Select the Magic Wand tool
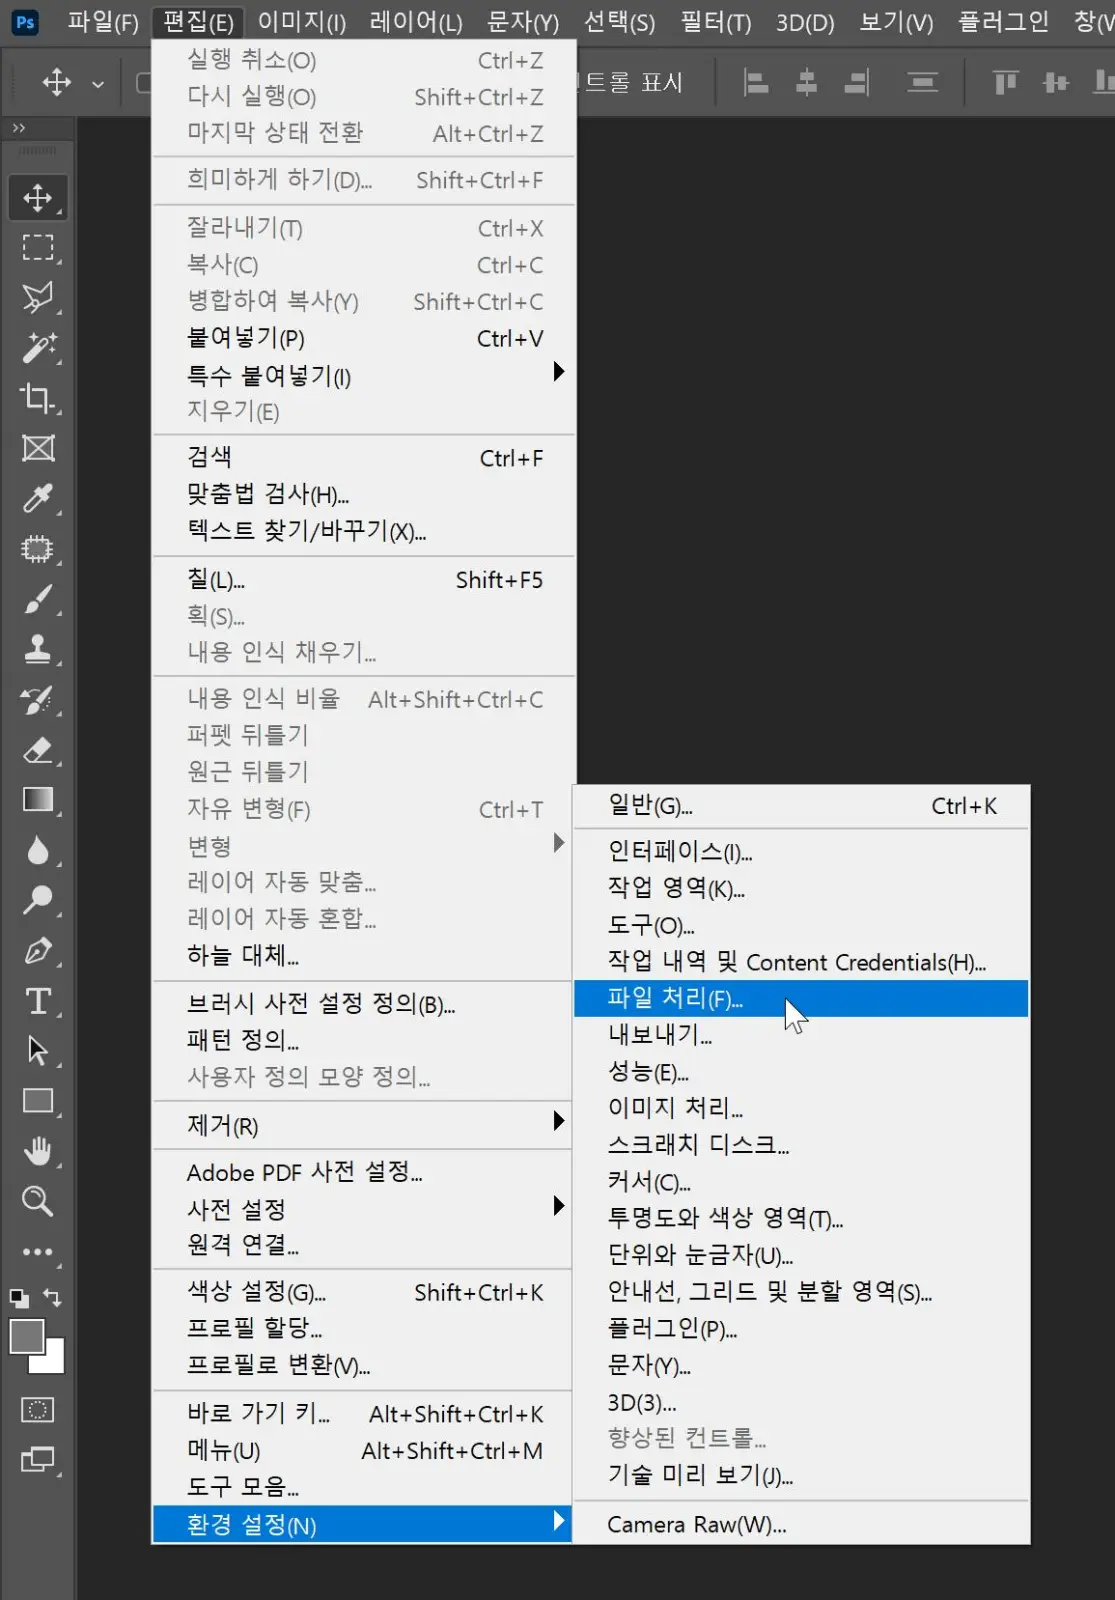The height and width of the screenshot is (1600, 1115). click(x=38, y=347)
